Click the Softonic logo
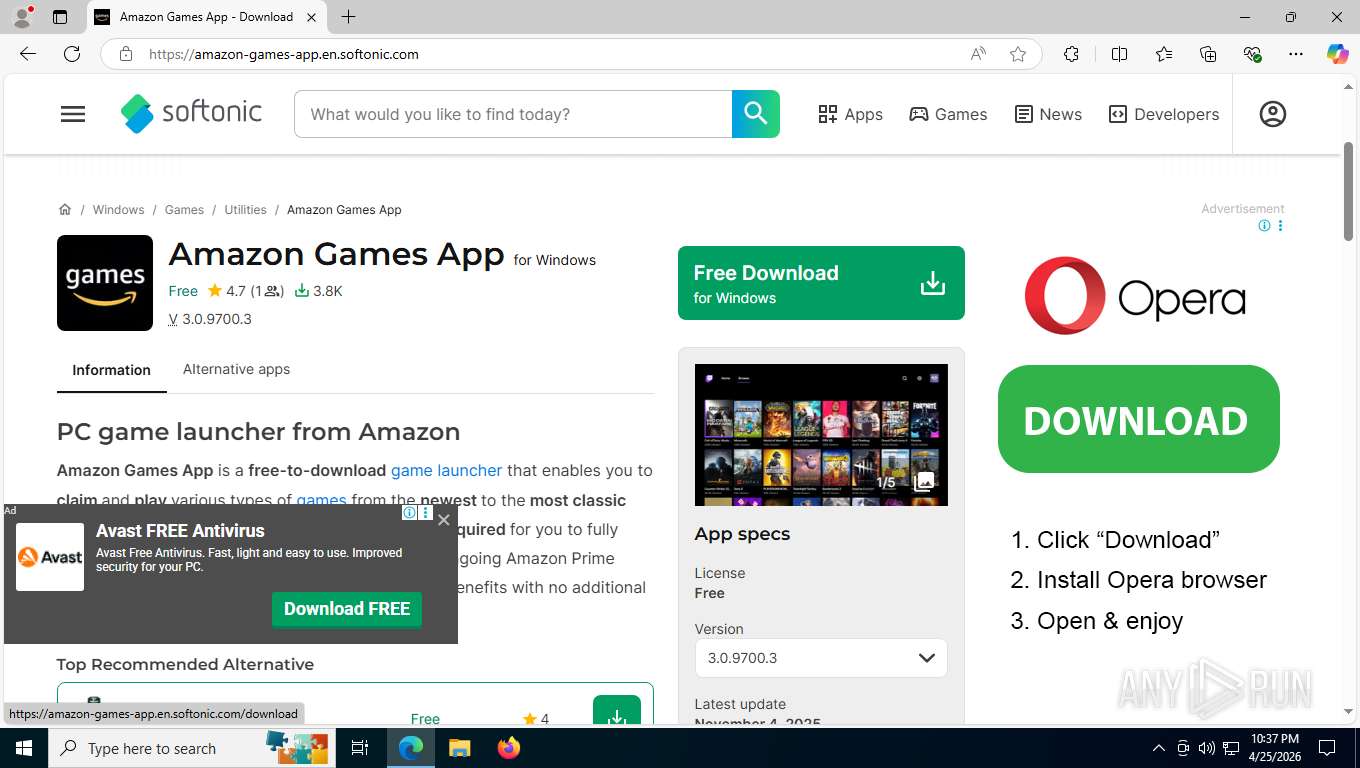 191,113
